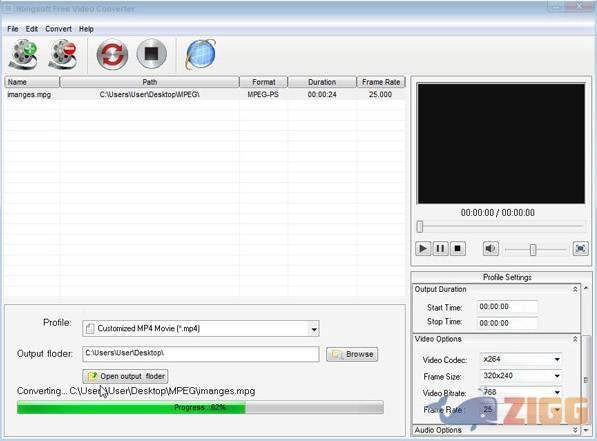Open the Edit menu
This screenshot has width=597, height=441.
tap(32, 29)
